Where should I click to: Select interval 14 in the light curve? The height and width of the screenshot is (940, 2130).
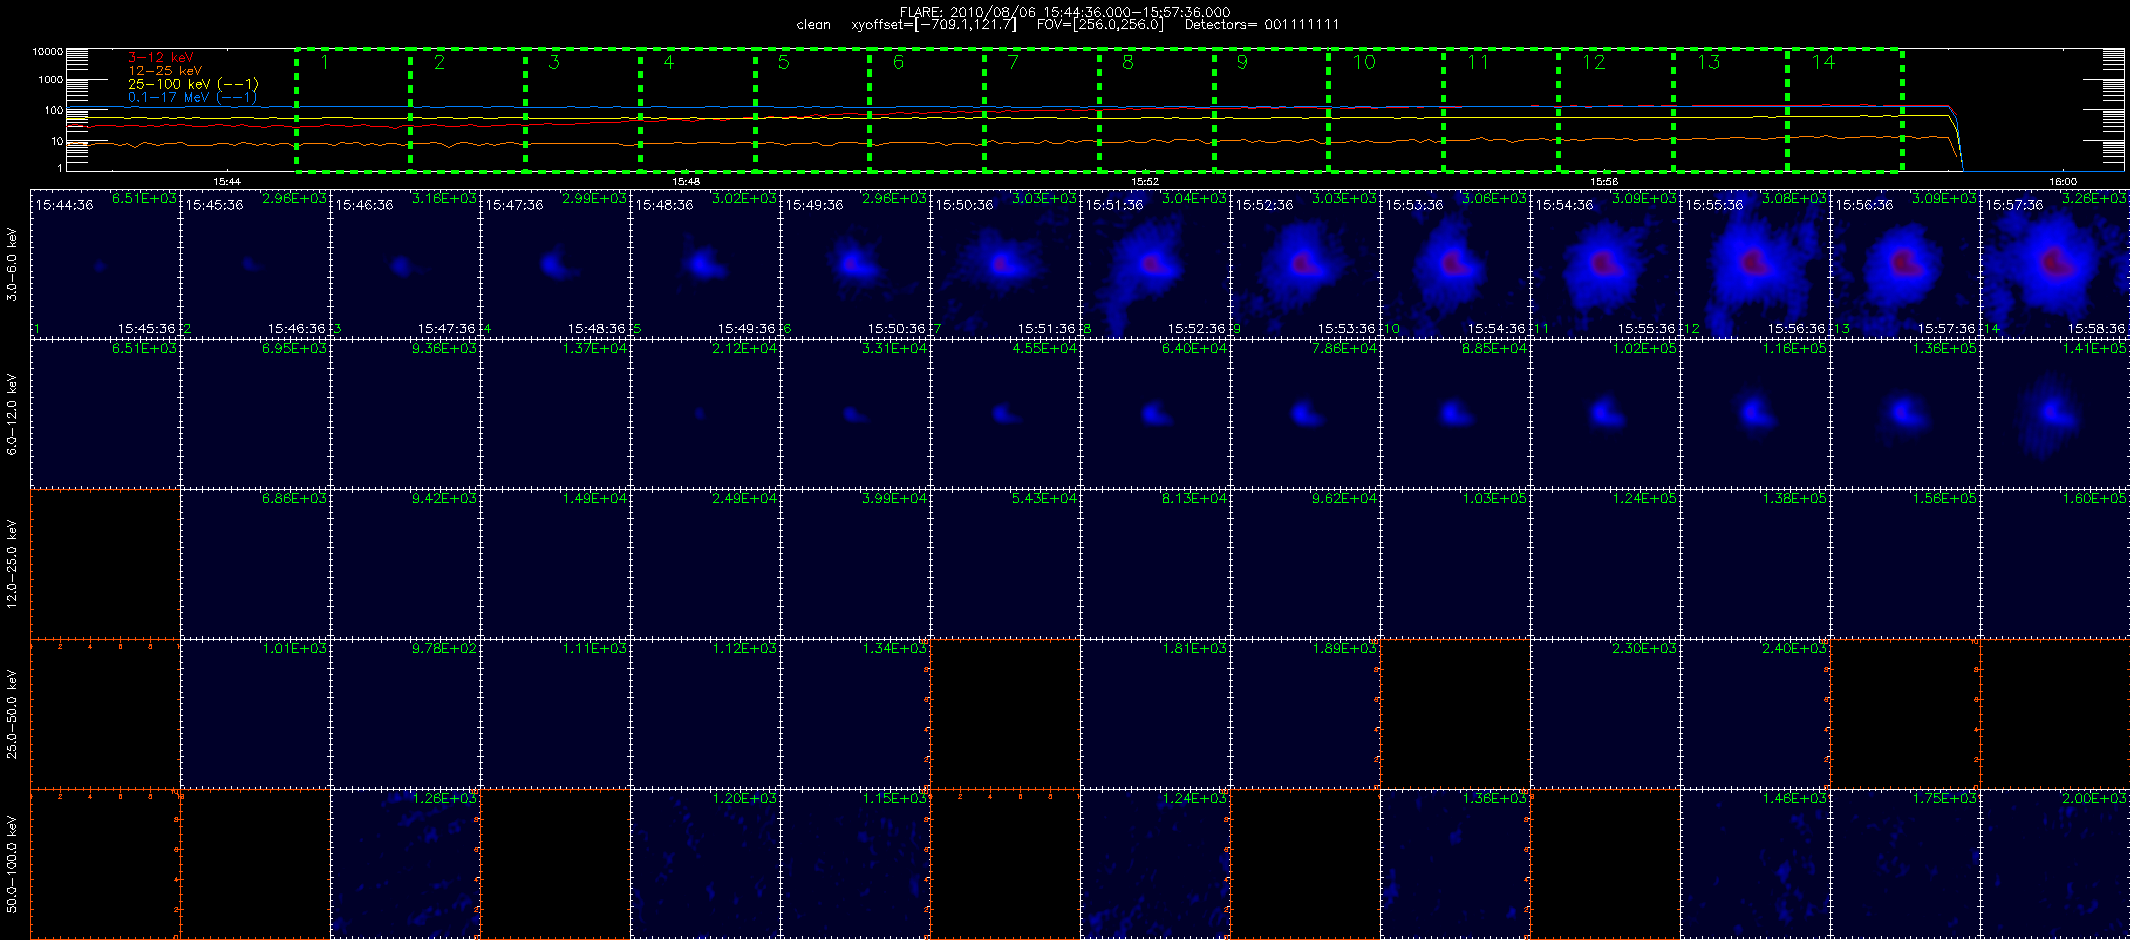[1845, 110]
